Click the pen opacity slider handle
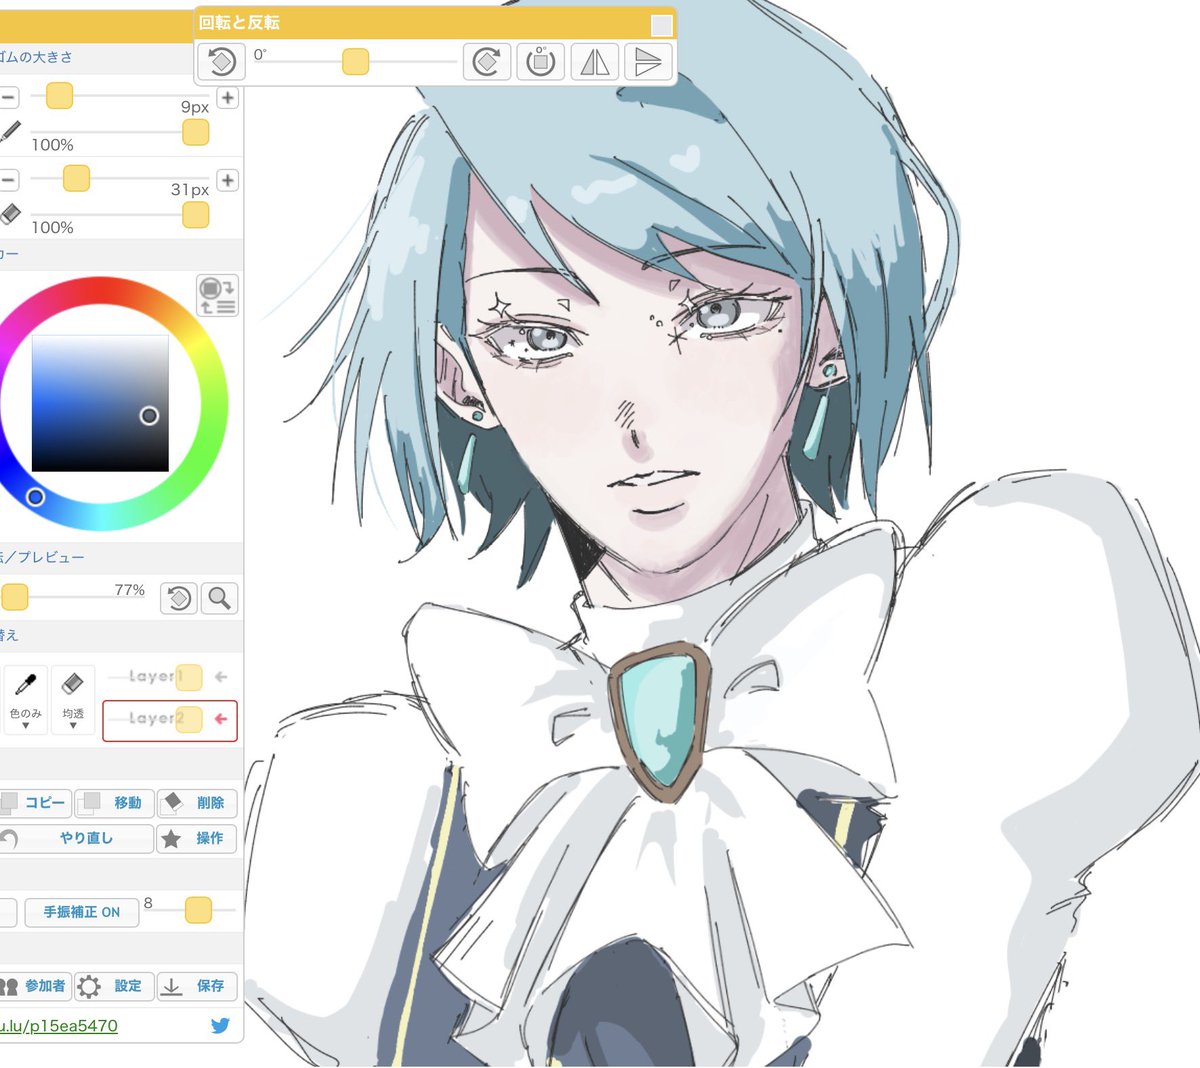This screenshot has height=1068, width=1200. 196,132
